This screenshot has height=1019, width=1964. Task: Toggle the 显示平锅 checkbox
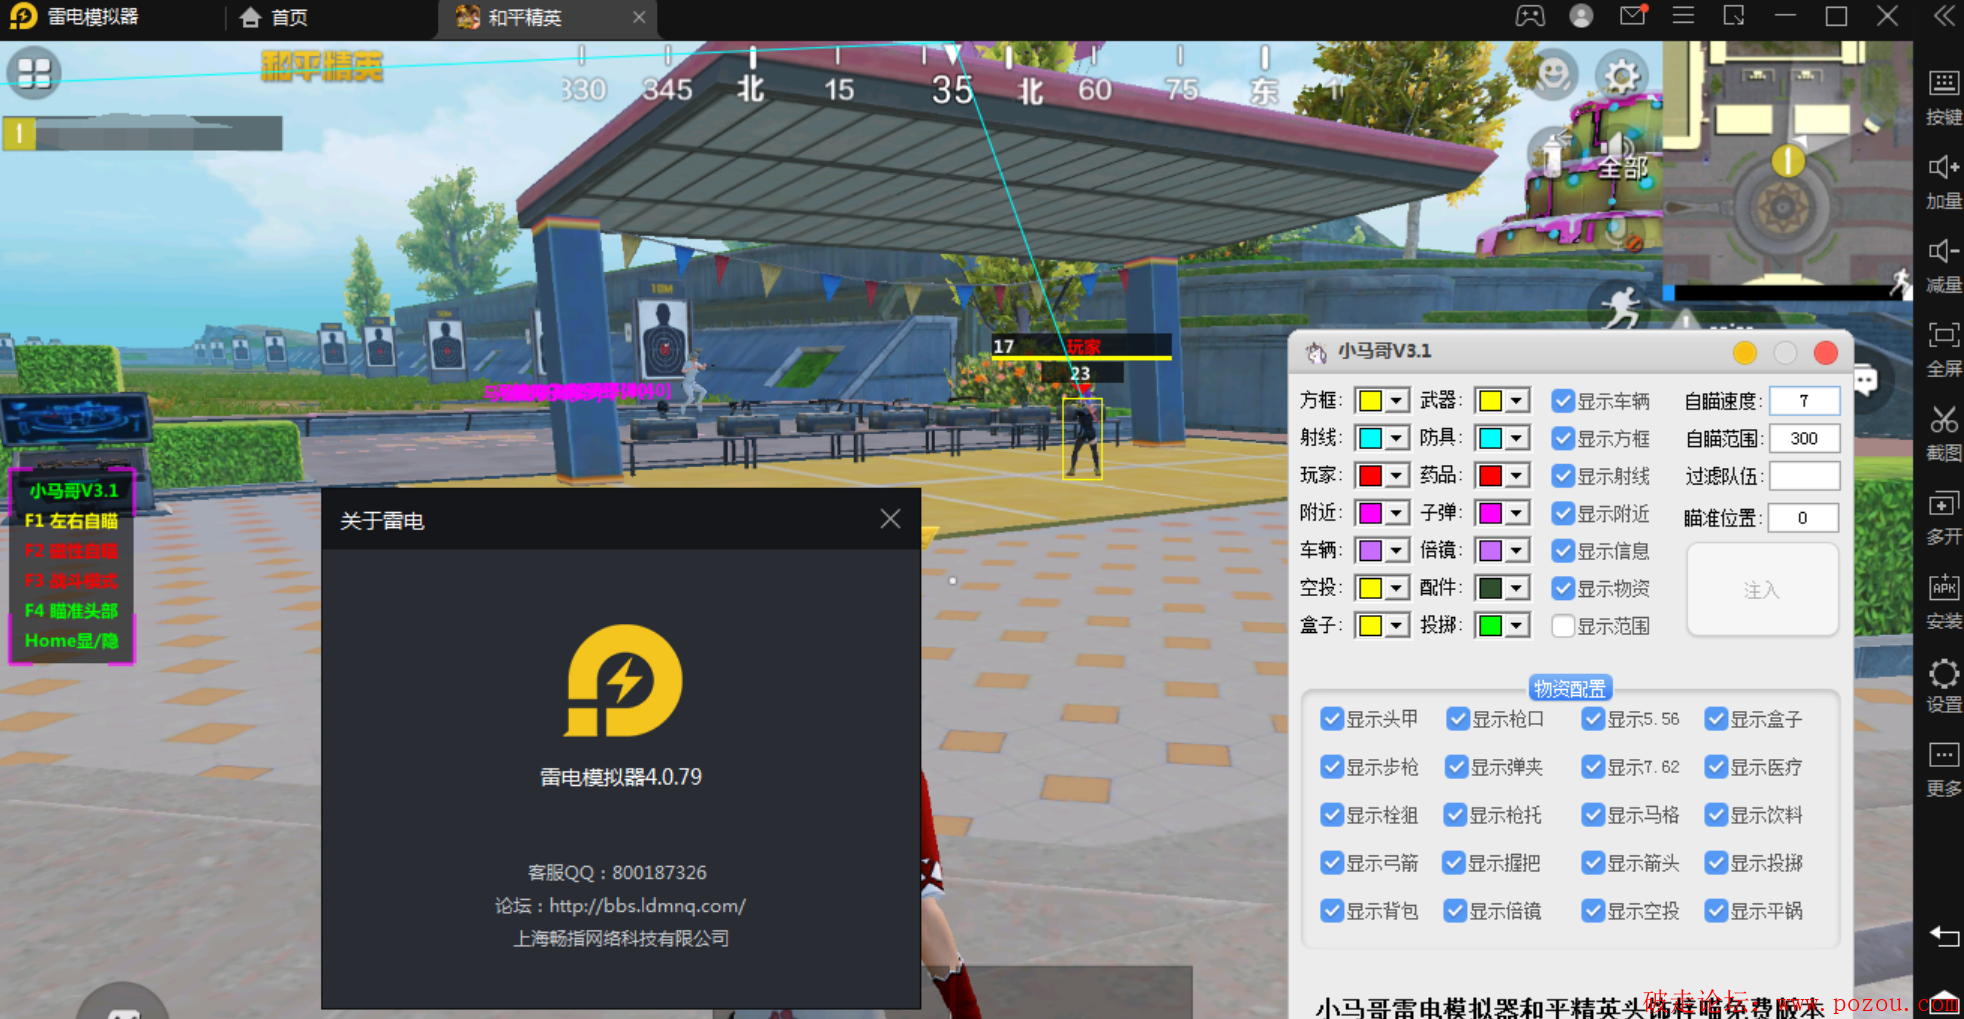click(x=1716, y=911)
